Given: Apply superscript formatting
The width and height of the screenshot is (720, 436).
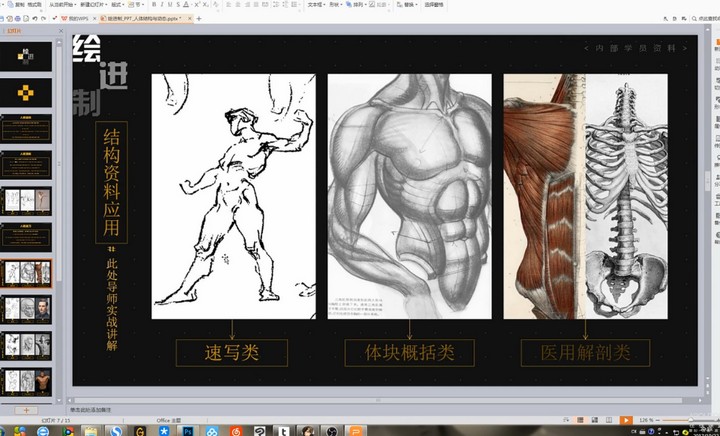Looking at the screenshot, I should [197, 4].
